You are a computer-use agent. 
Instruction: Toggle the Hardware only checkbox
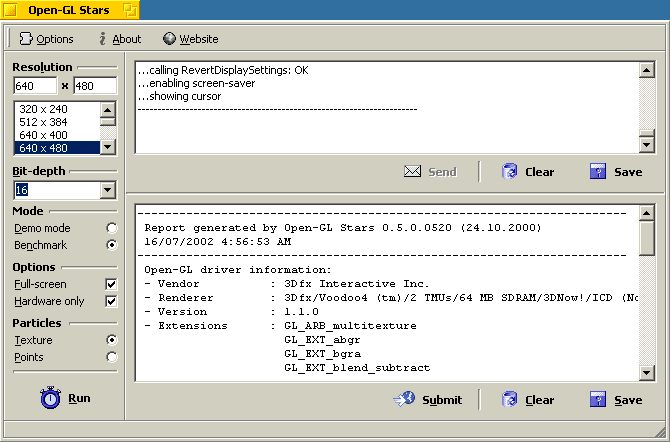click(111, 301)
